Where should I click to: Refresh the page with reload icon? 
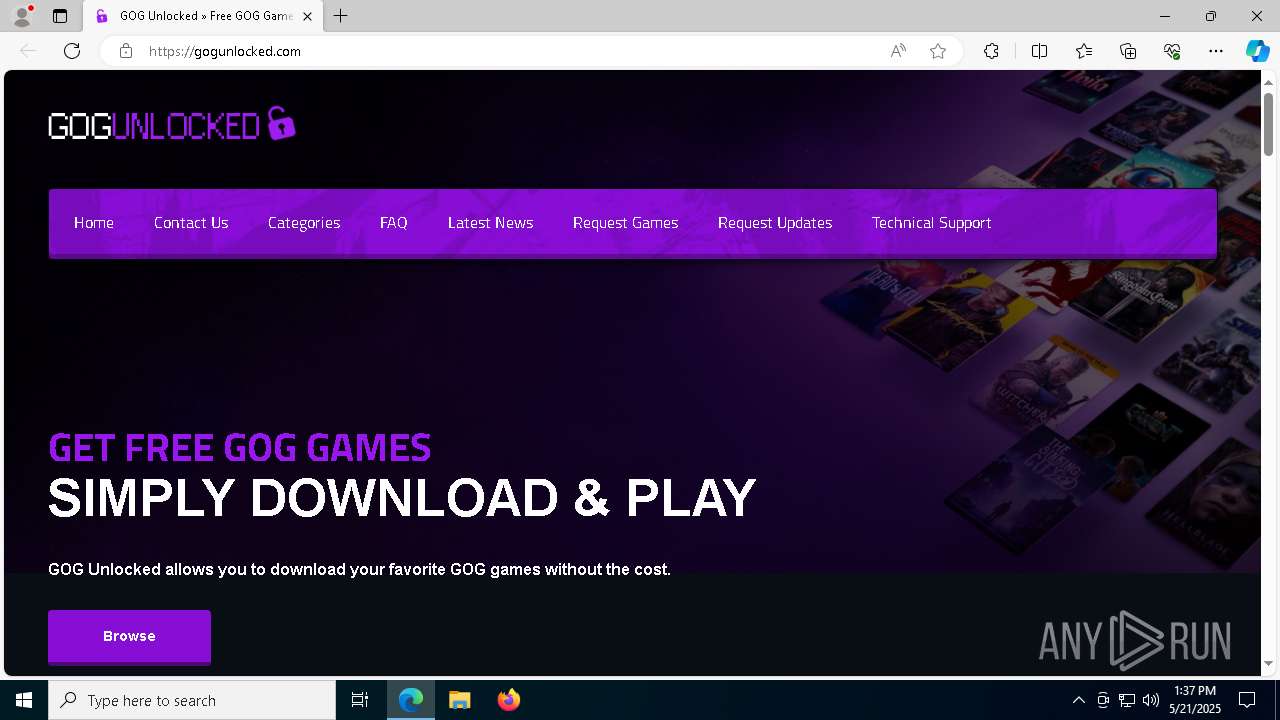72,51
